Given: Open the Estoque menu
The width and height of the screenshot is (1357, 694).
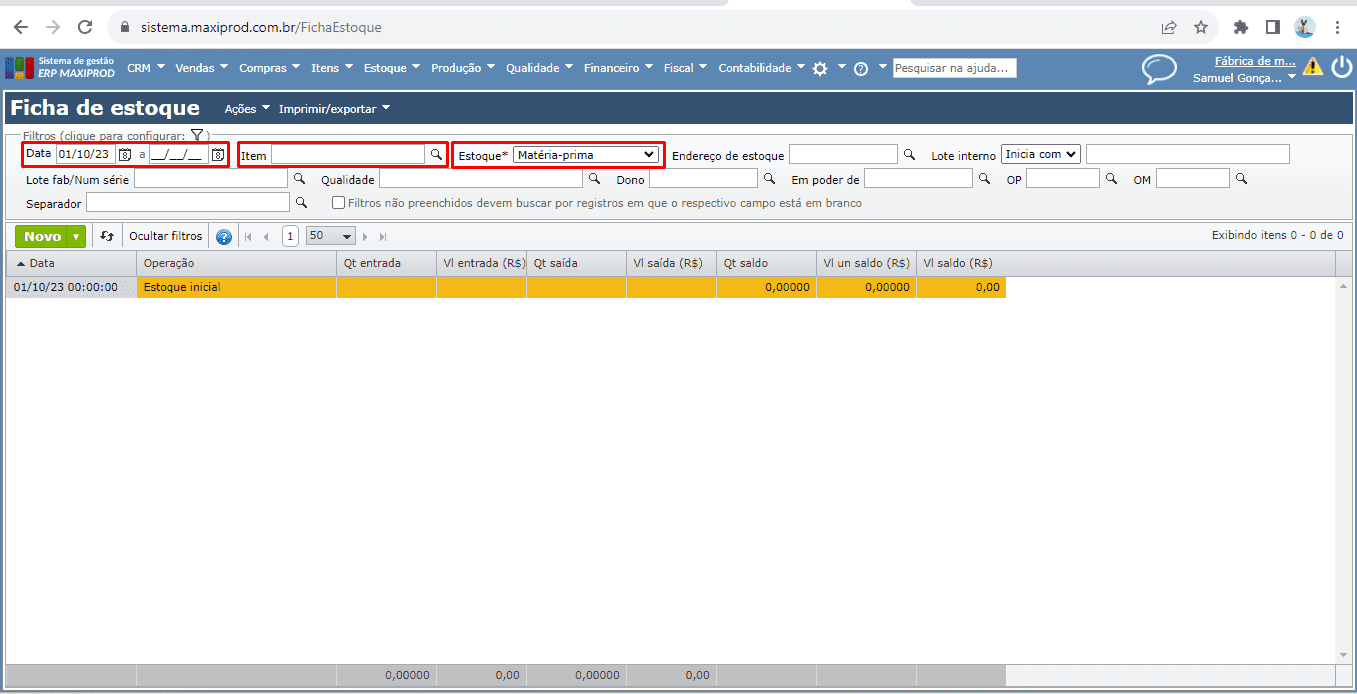Looking at the screenshot, I should click(x=392, y=68).
